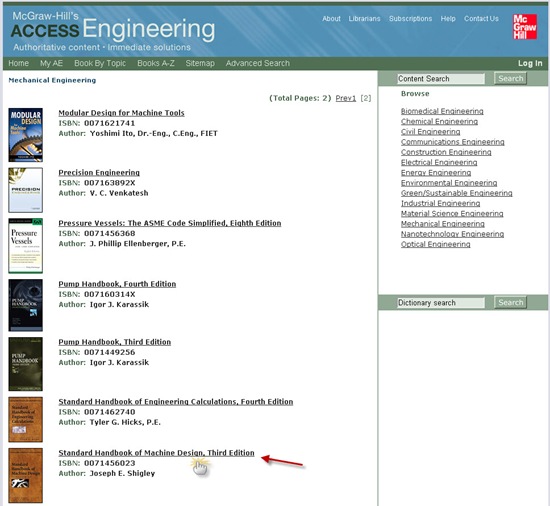The height and width of the screenshot is (506, 550).
Task: Click the Browse sidebar heading
Action: tap(415, 94)
